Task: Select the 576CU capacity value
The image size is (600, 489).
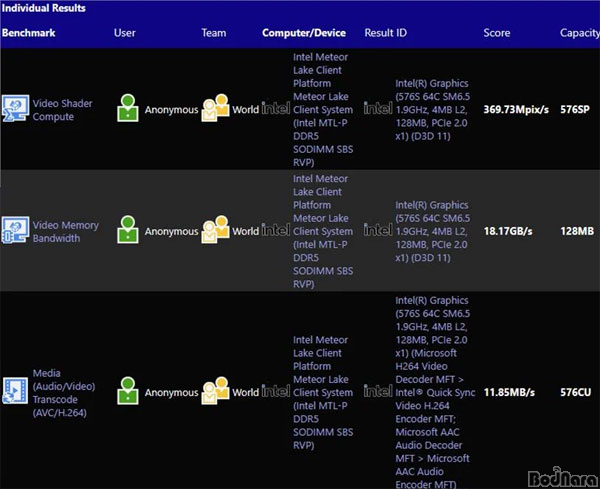Action: pos(576,392)
